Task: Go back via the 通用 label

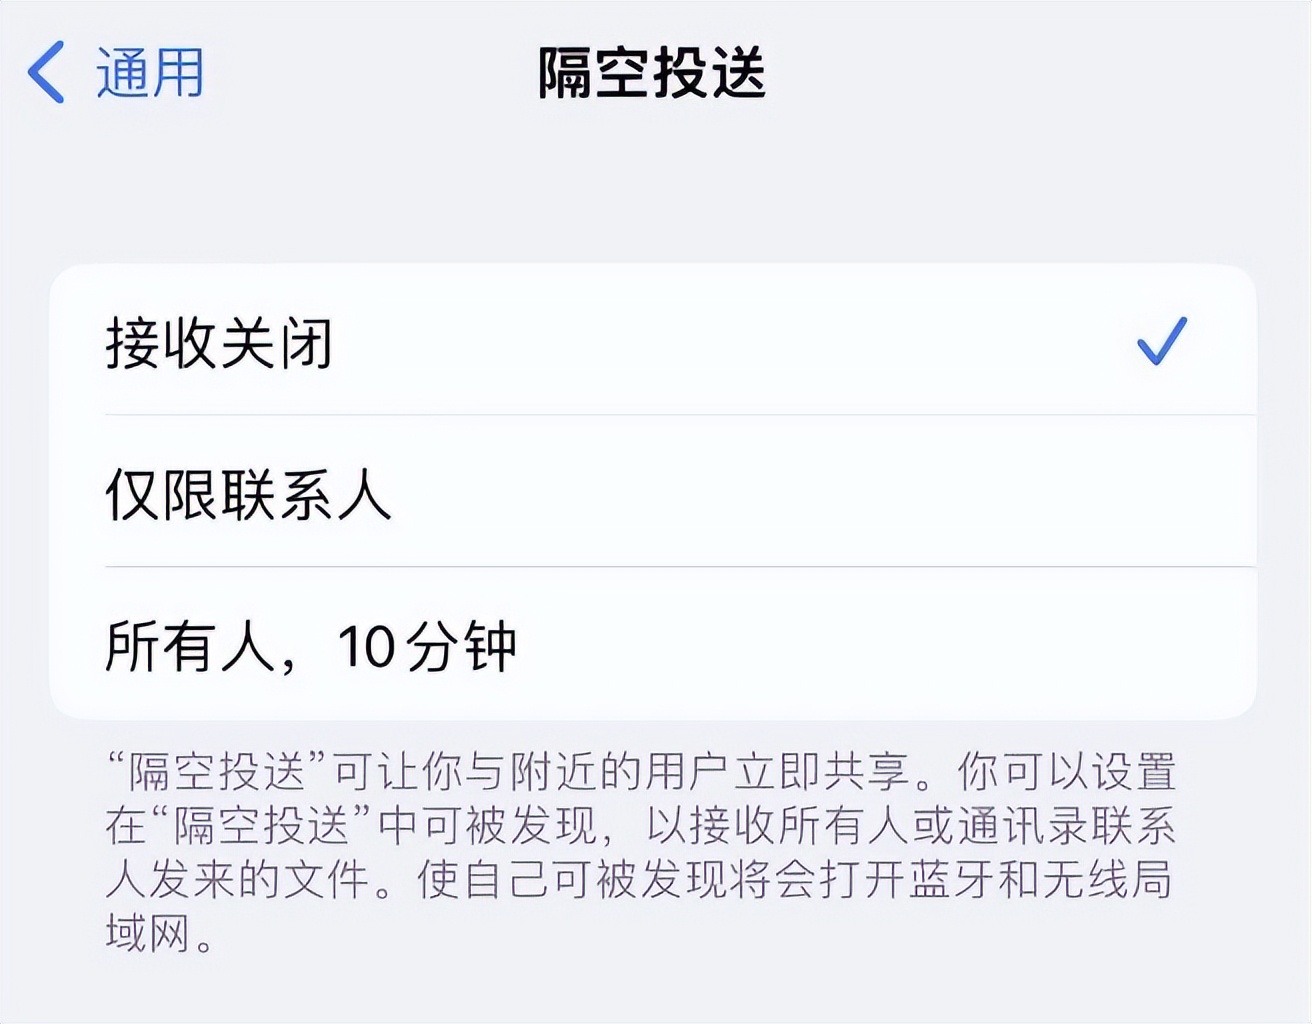Action: [x=150, y=72]
